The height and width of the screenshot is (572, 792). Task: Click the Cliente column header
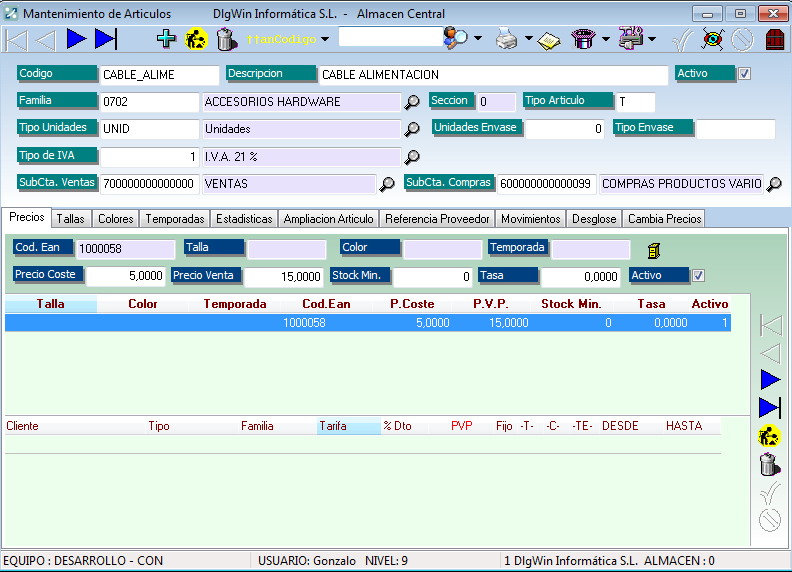tap(76, 426)
